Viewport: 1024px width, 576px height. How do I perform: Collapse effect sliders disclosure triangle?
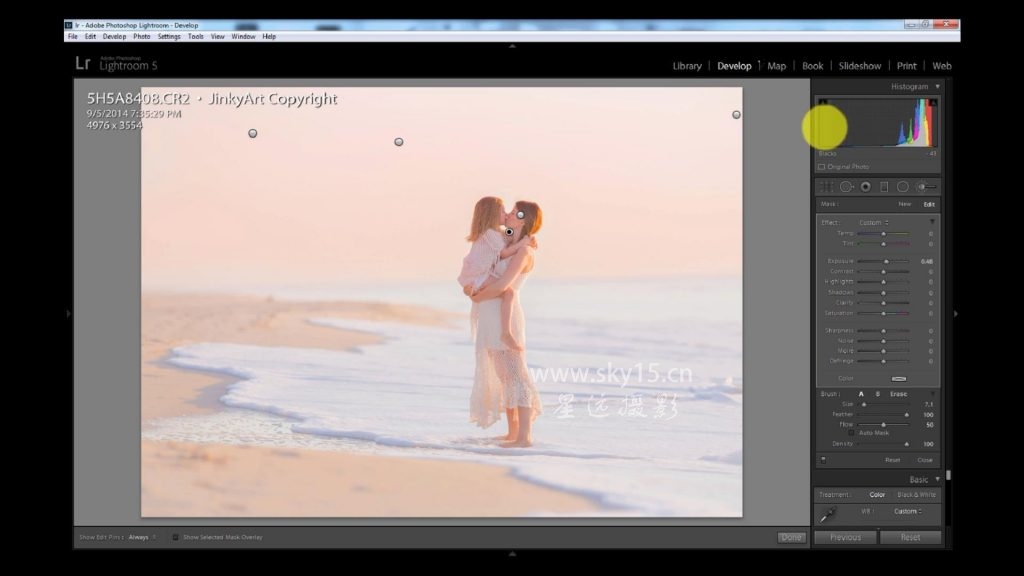[932, 223]
